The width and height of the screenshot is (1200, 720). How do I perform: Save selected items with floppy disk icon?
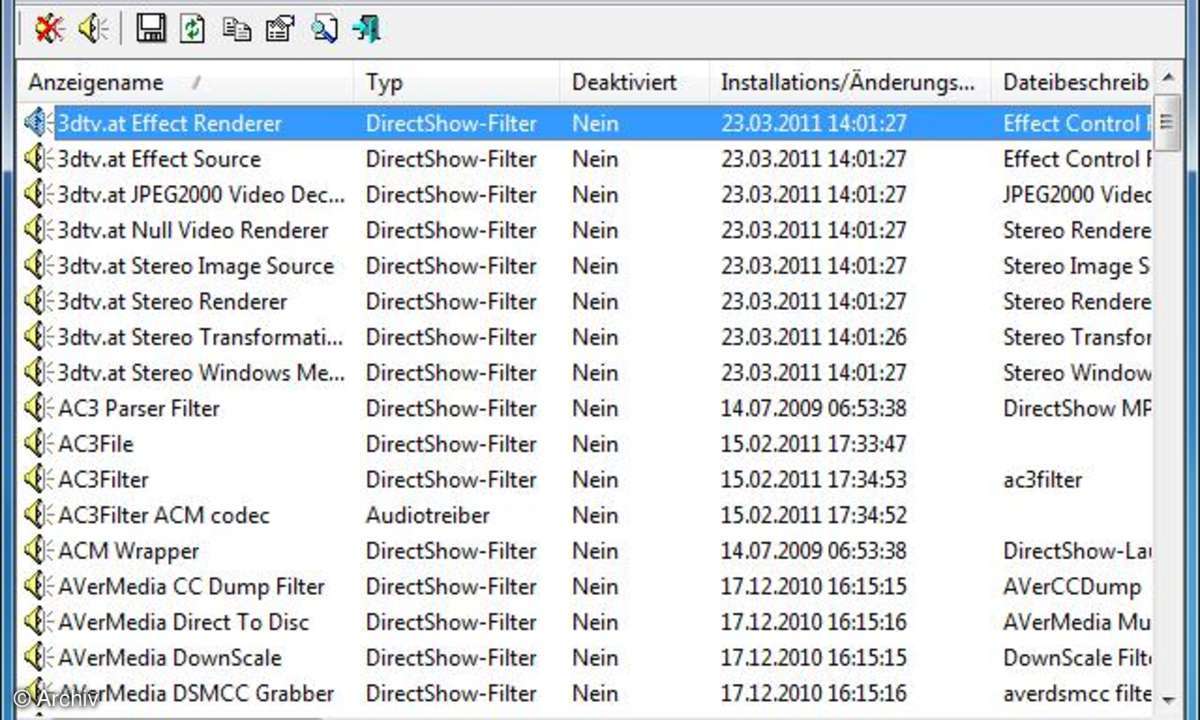click(151, 29)
